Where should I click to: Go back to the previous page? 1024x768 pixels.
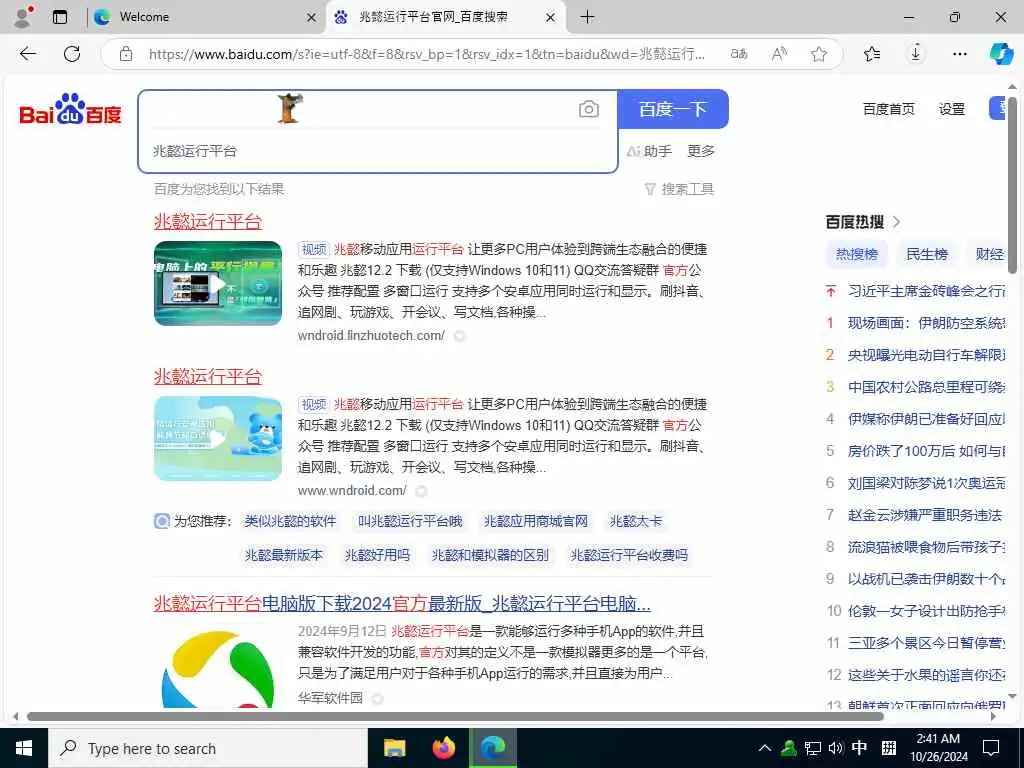(x=27, y=54)
